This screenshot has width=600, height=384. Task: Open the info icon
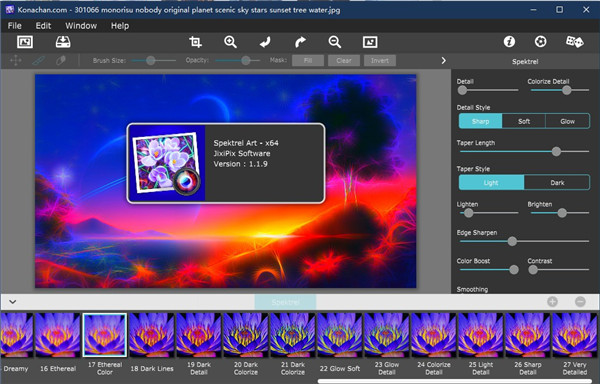pos(509,41)
